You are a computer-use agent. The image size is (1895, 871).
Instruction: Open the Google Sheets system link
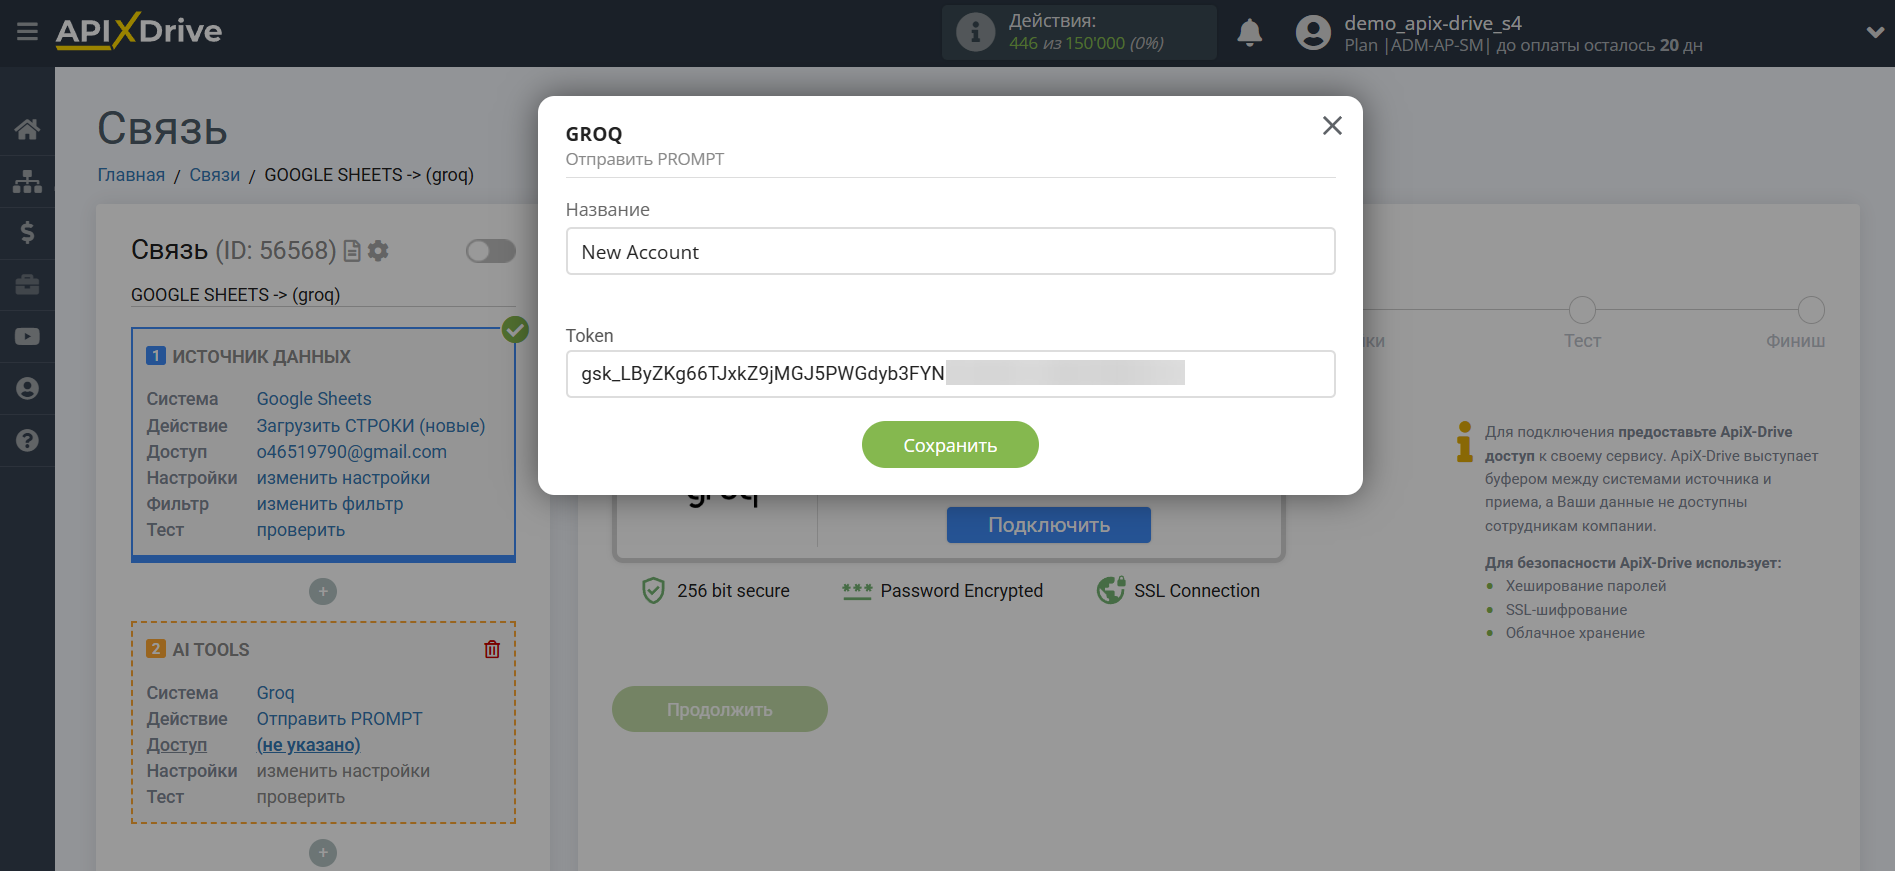[313, 399]
